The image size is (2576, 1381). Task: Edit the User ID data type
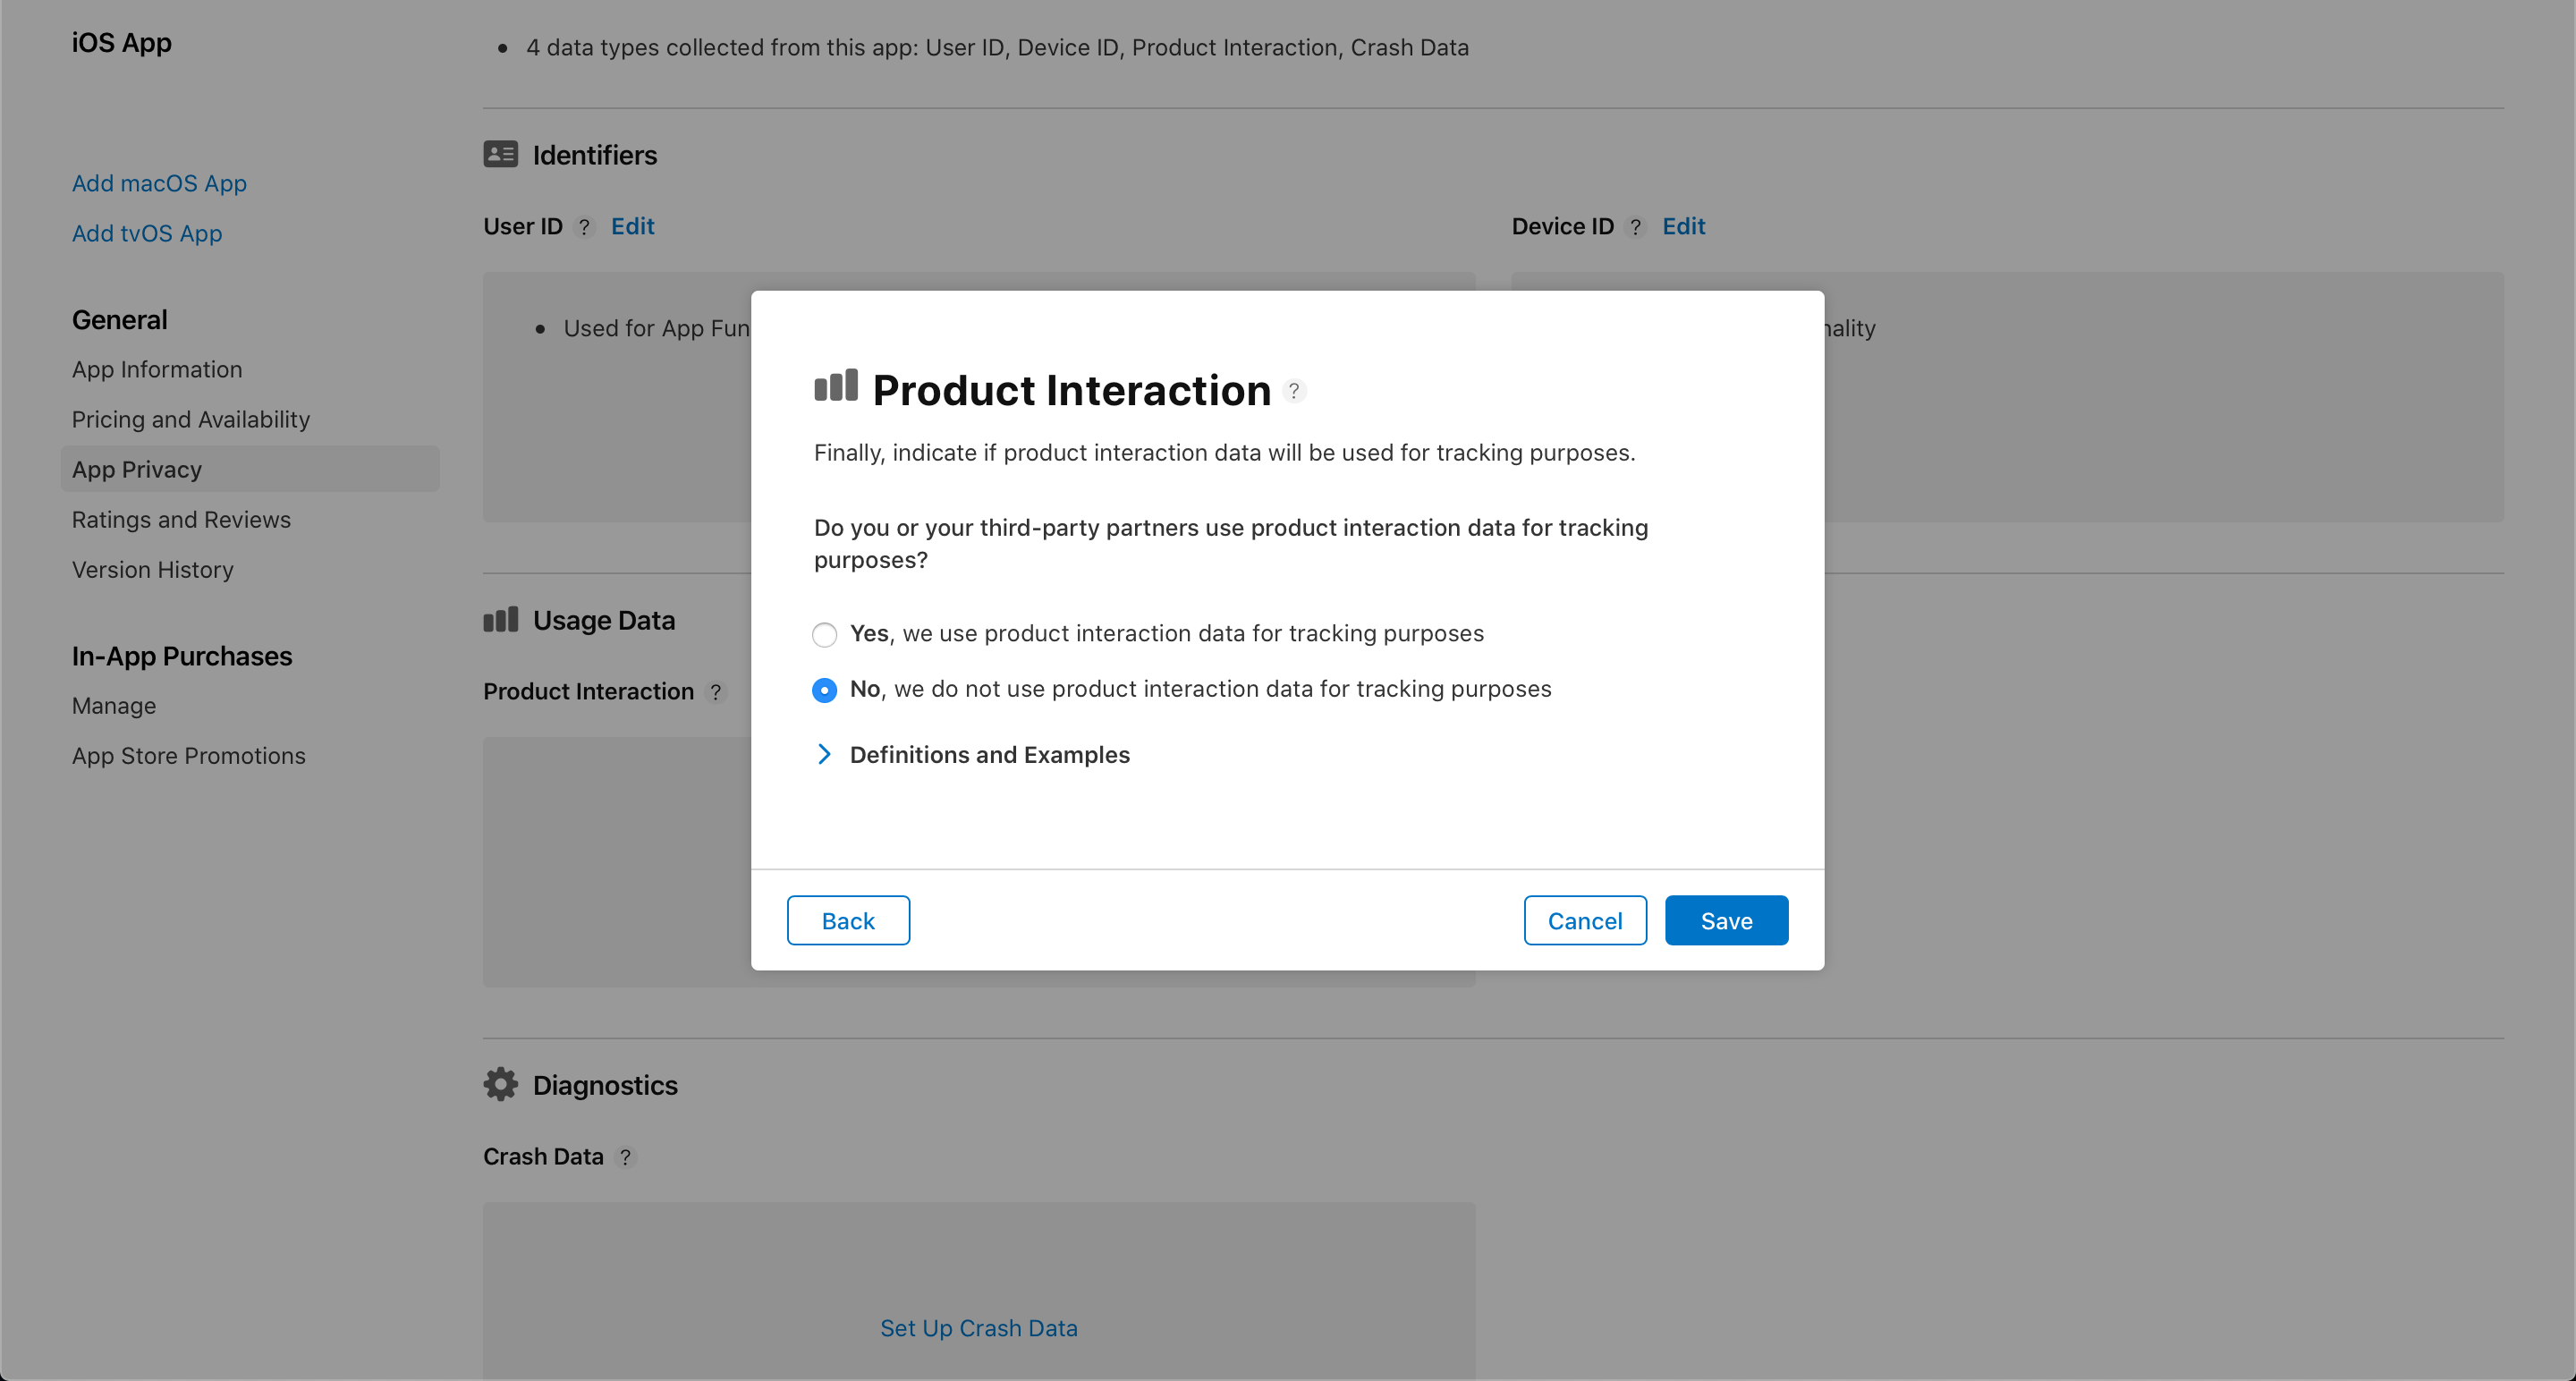pyautogui.click(x=633, y=226)
